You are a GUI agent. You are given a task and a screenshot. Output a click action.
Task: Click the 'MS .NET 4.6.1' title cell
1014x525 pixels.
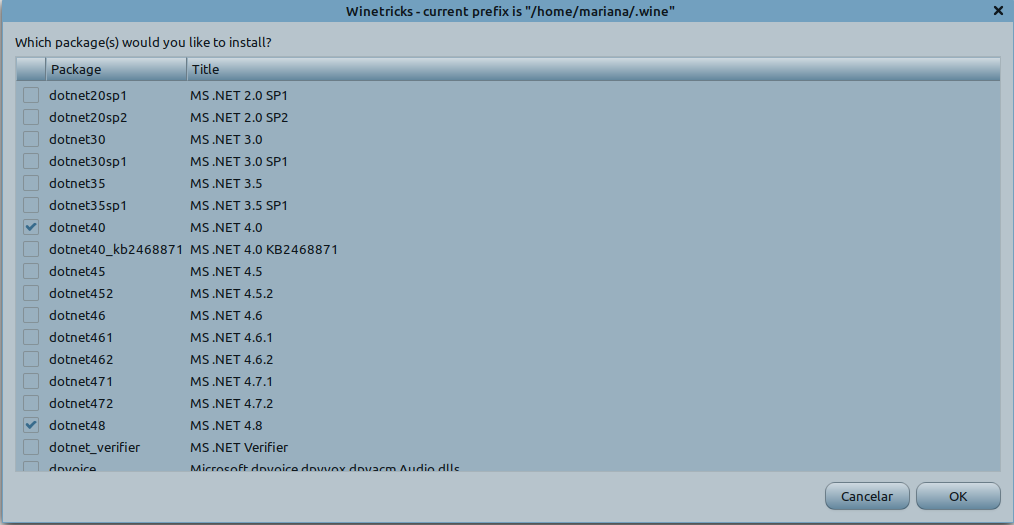232,338
